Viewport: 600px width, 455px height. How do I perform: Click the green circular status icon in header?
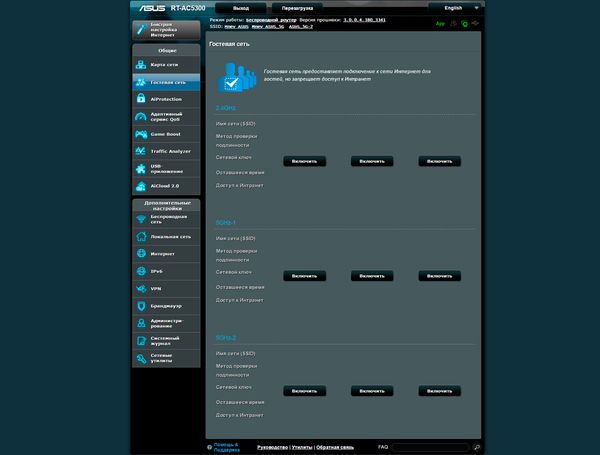click(x=464, y=24)
